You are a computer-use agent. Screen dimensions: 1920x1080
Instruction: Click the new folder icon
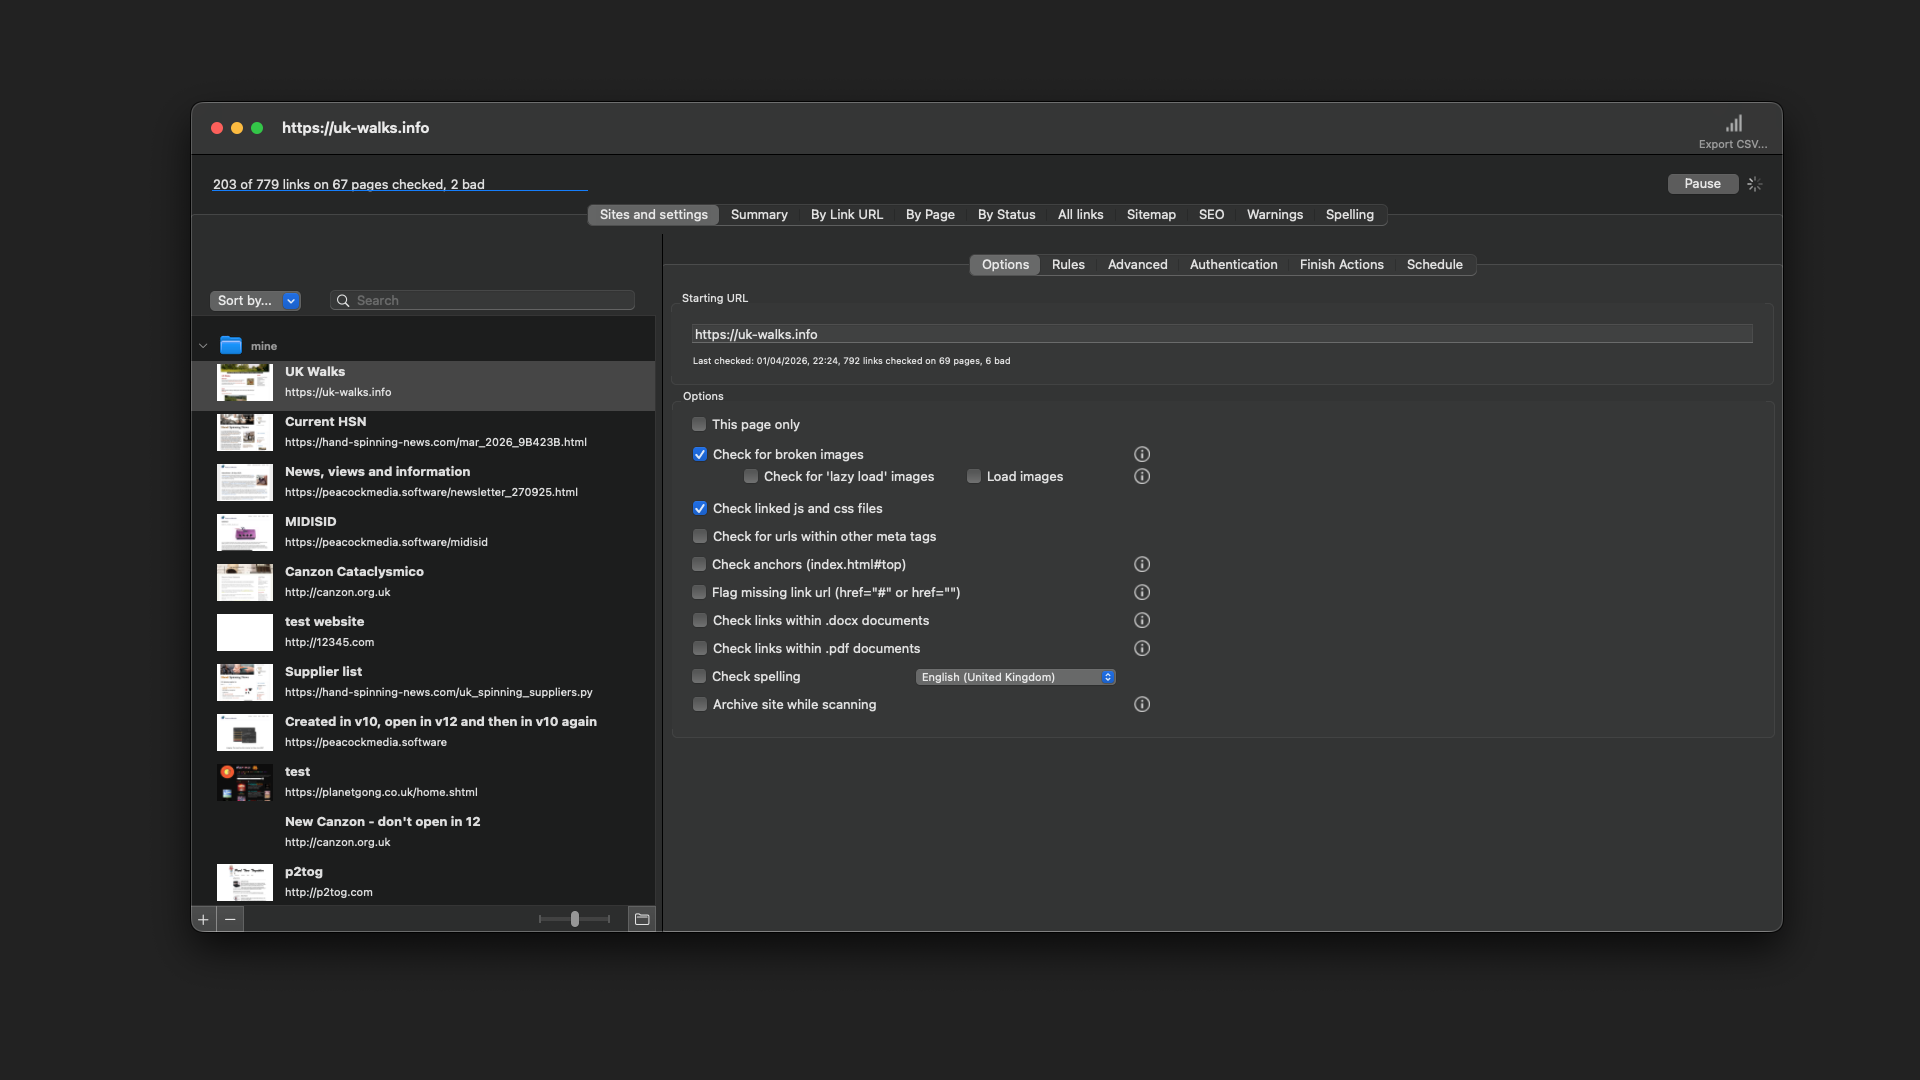pyautogui.click(x=642, y=919)
